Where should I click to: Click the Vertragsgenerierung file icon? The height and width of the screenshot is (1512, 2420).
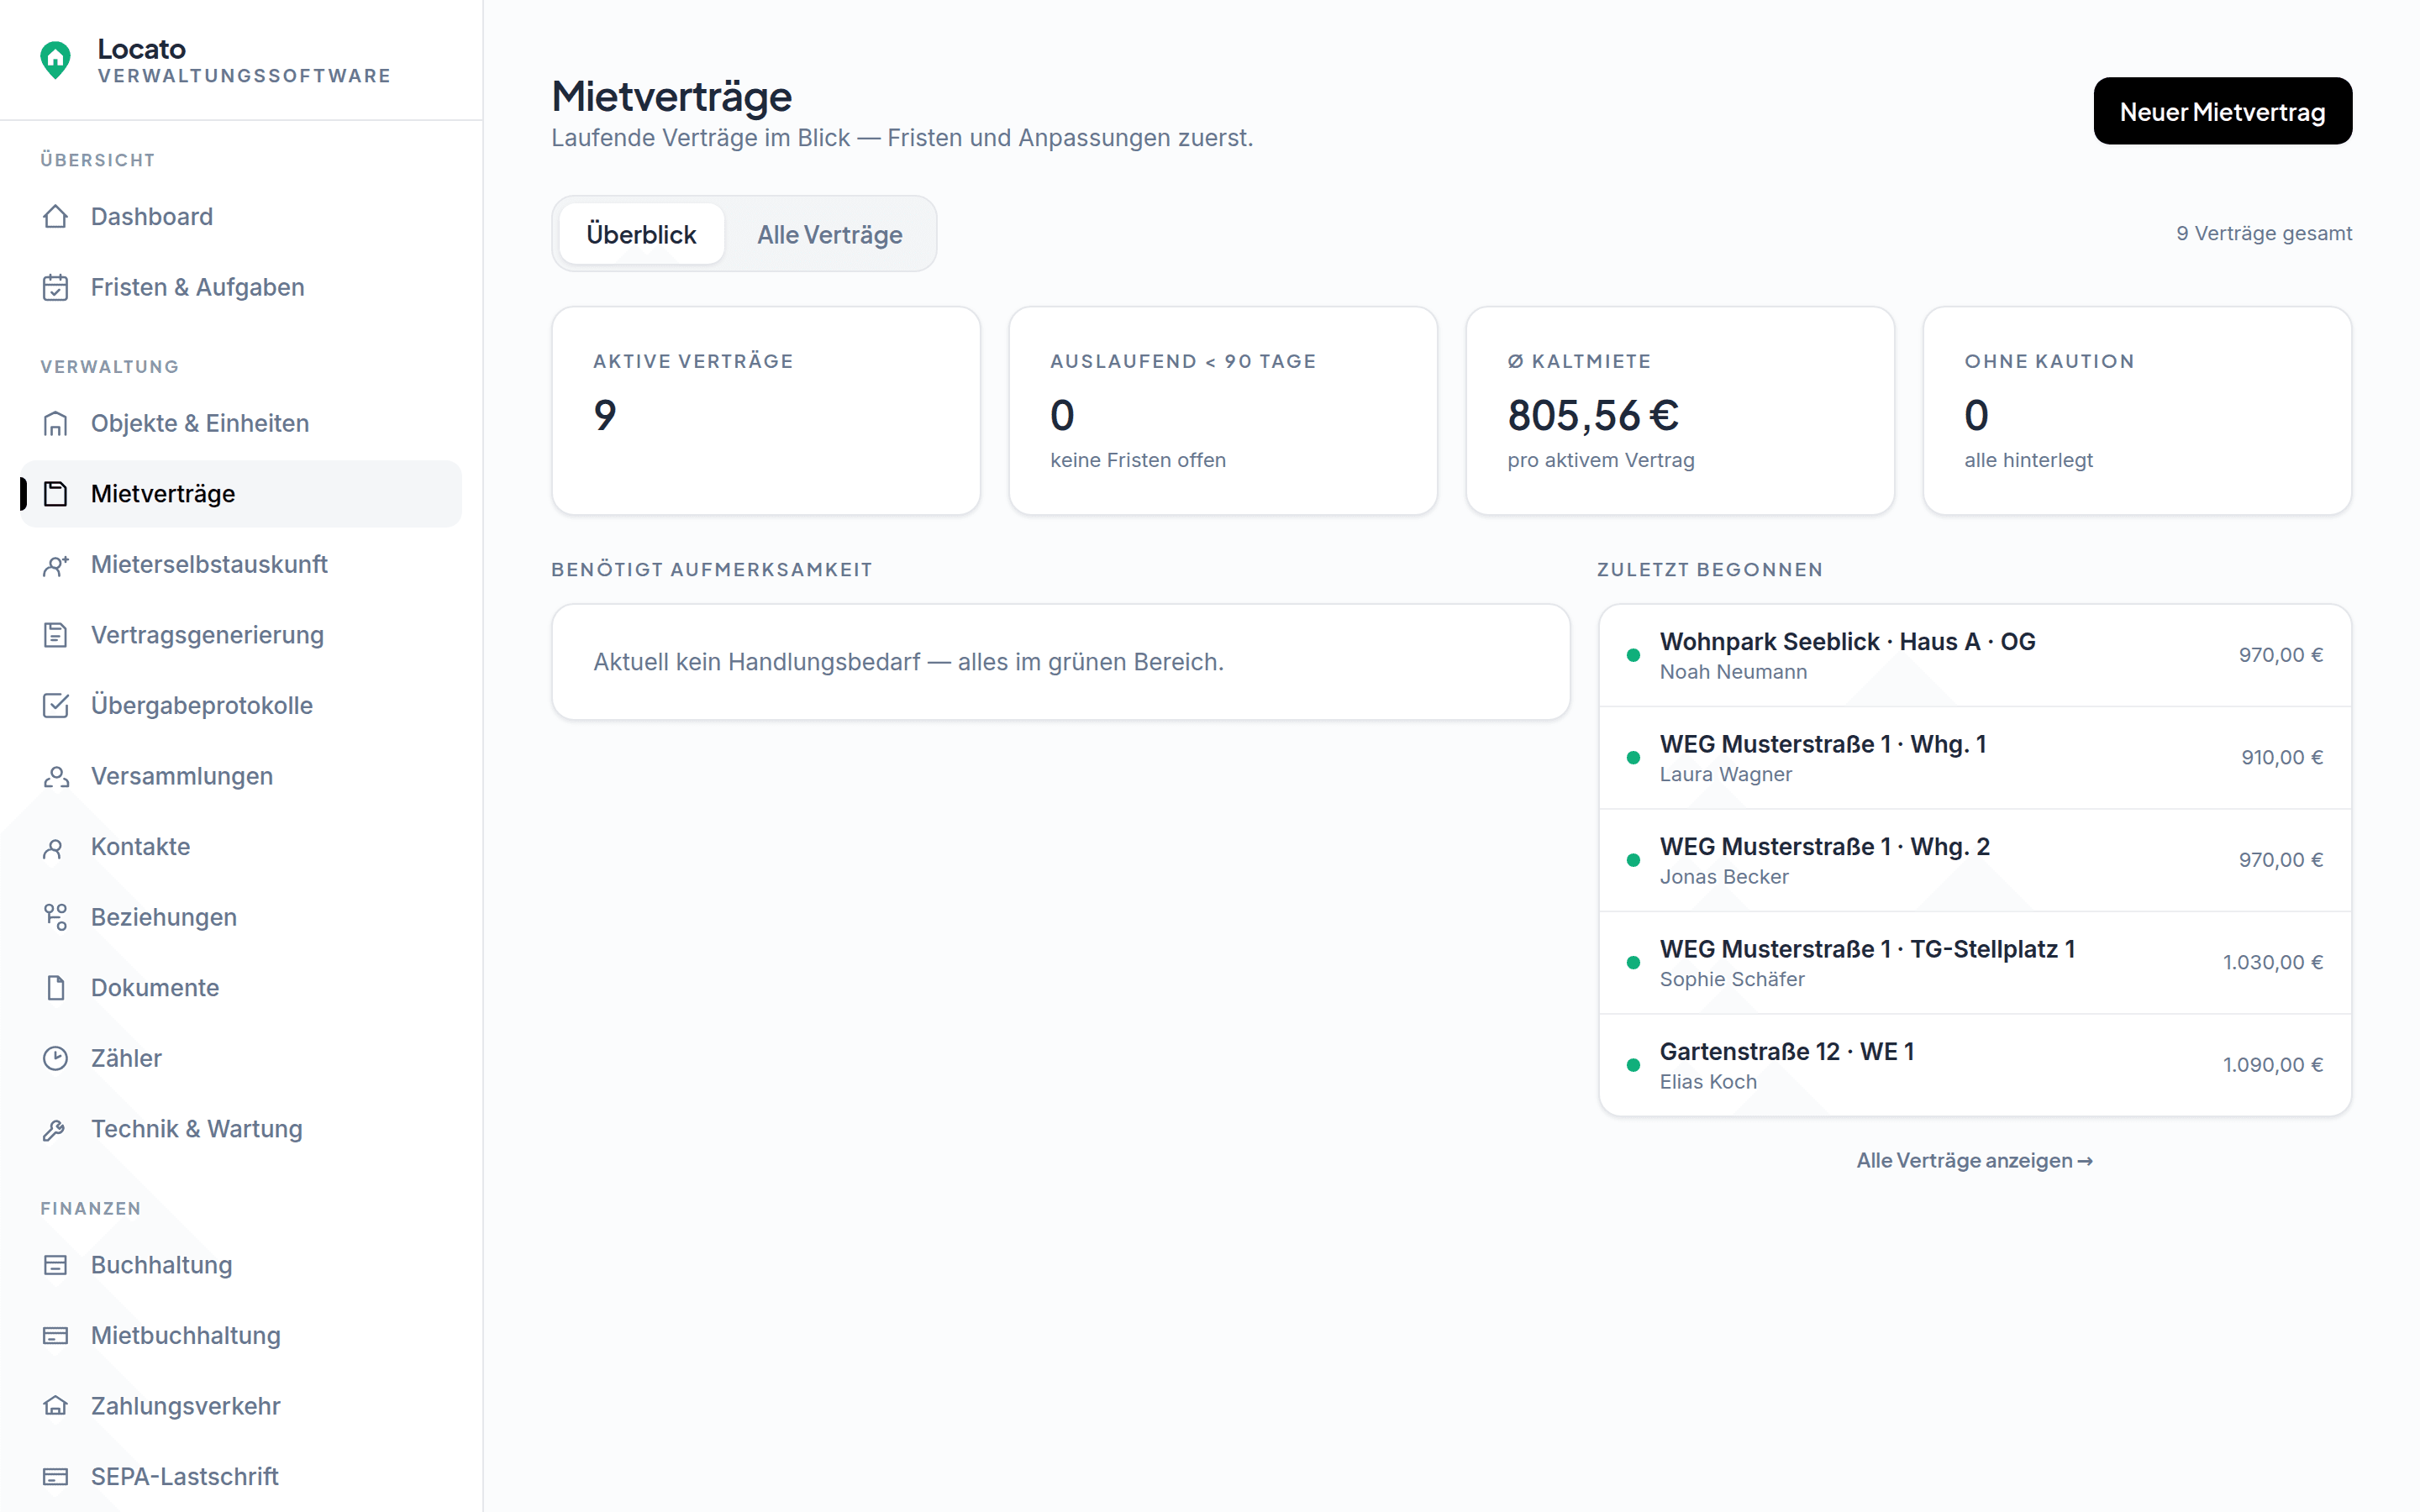tap(55, 635)
